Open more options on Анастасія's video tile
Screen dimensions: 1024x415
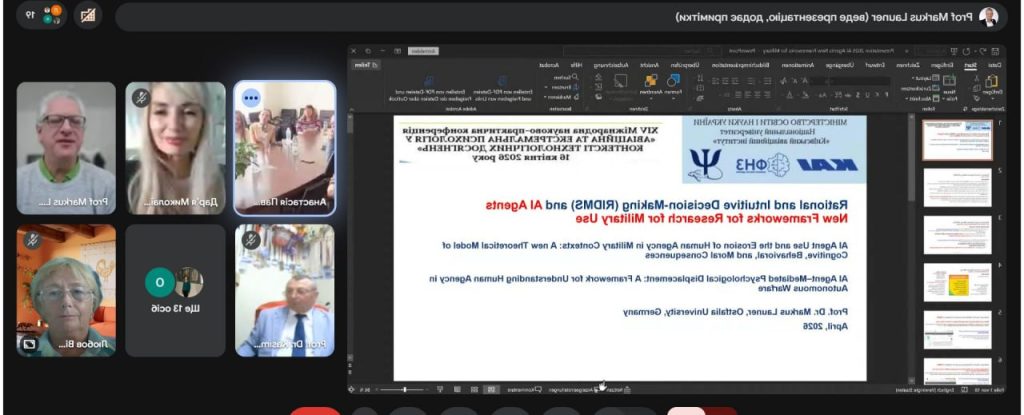(x=250, y=98)
